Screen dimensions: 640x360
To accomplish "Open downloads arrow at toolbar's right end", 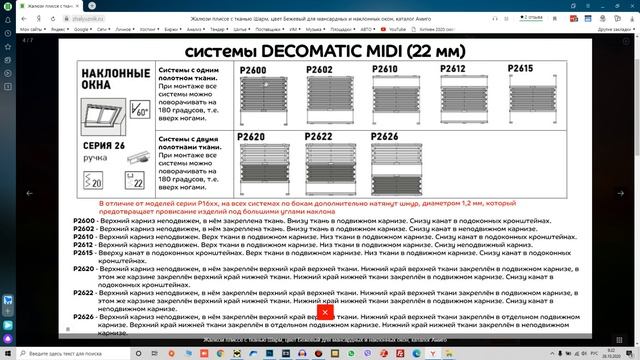I will coord(631,19).
